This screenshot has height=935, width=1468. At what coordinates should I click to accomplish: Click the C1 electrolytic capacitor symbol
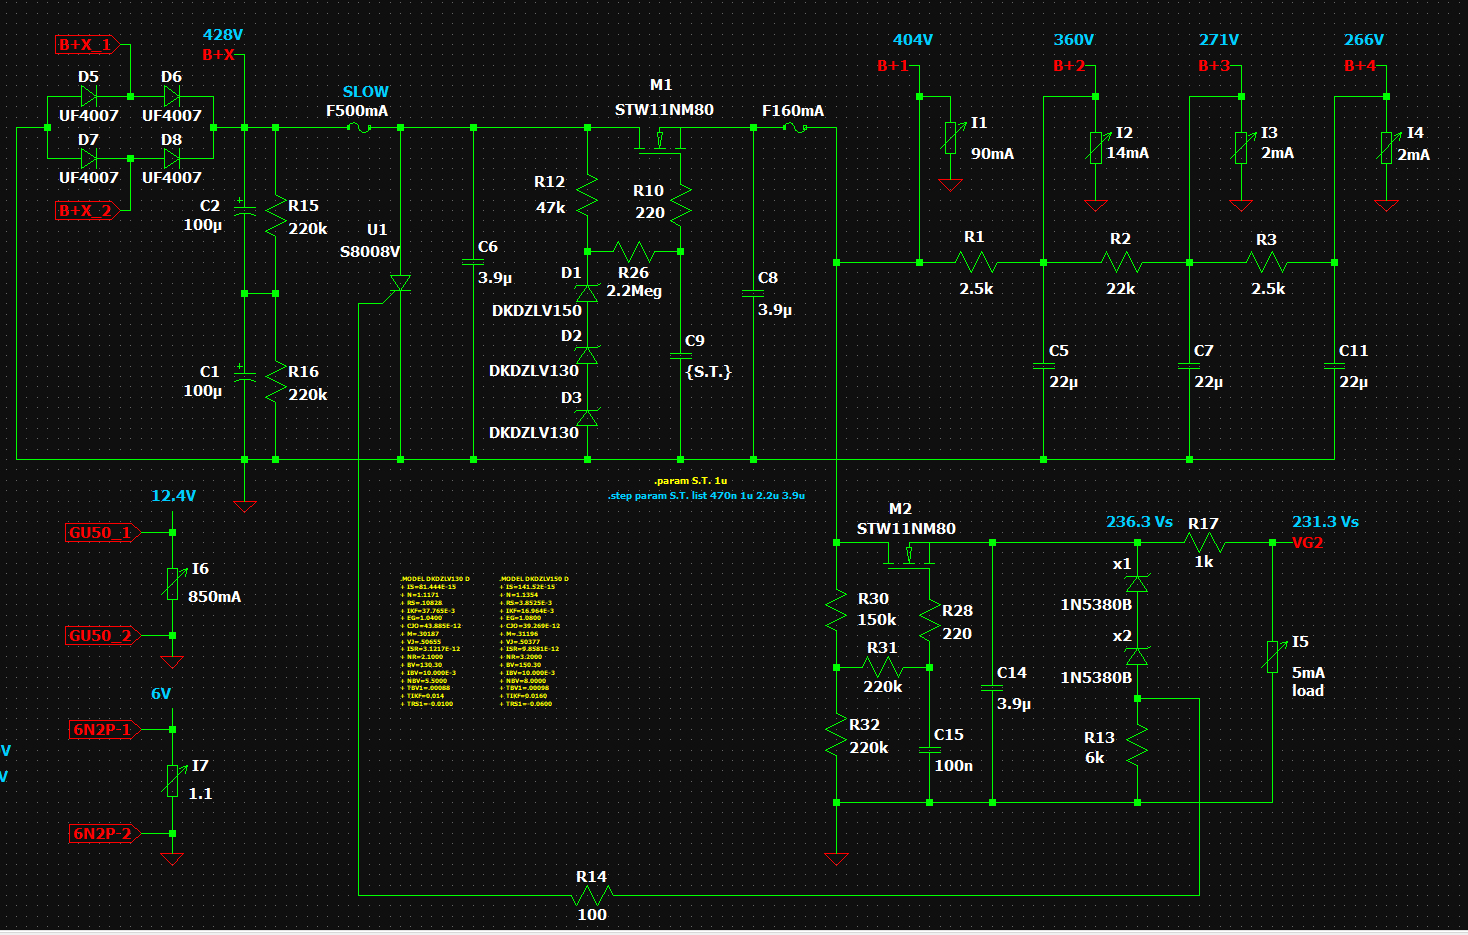pyautogui.click(x=244, y=375)
